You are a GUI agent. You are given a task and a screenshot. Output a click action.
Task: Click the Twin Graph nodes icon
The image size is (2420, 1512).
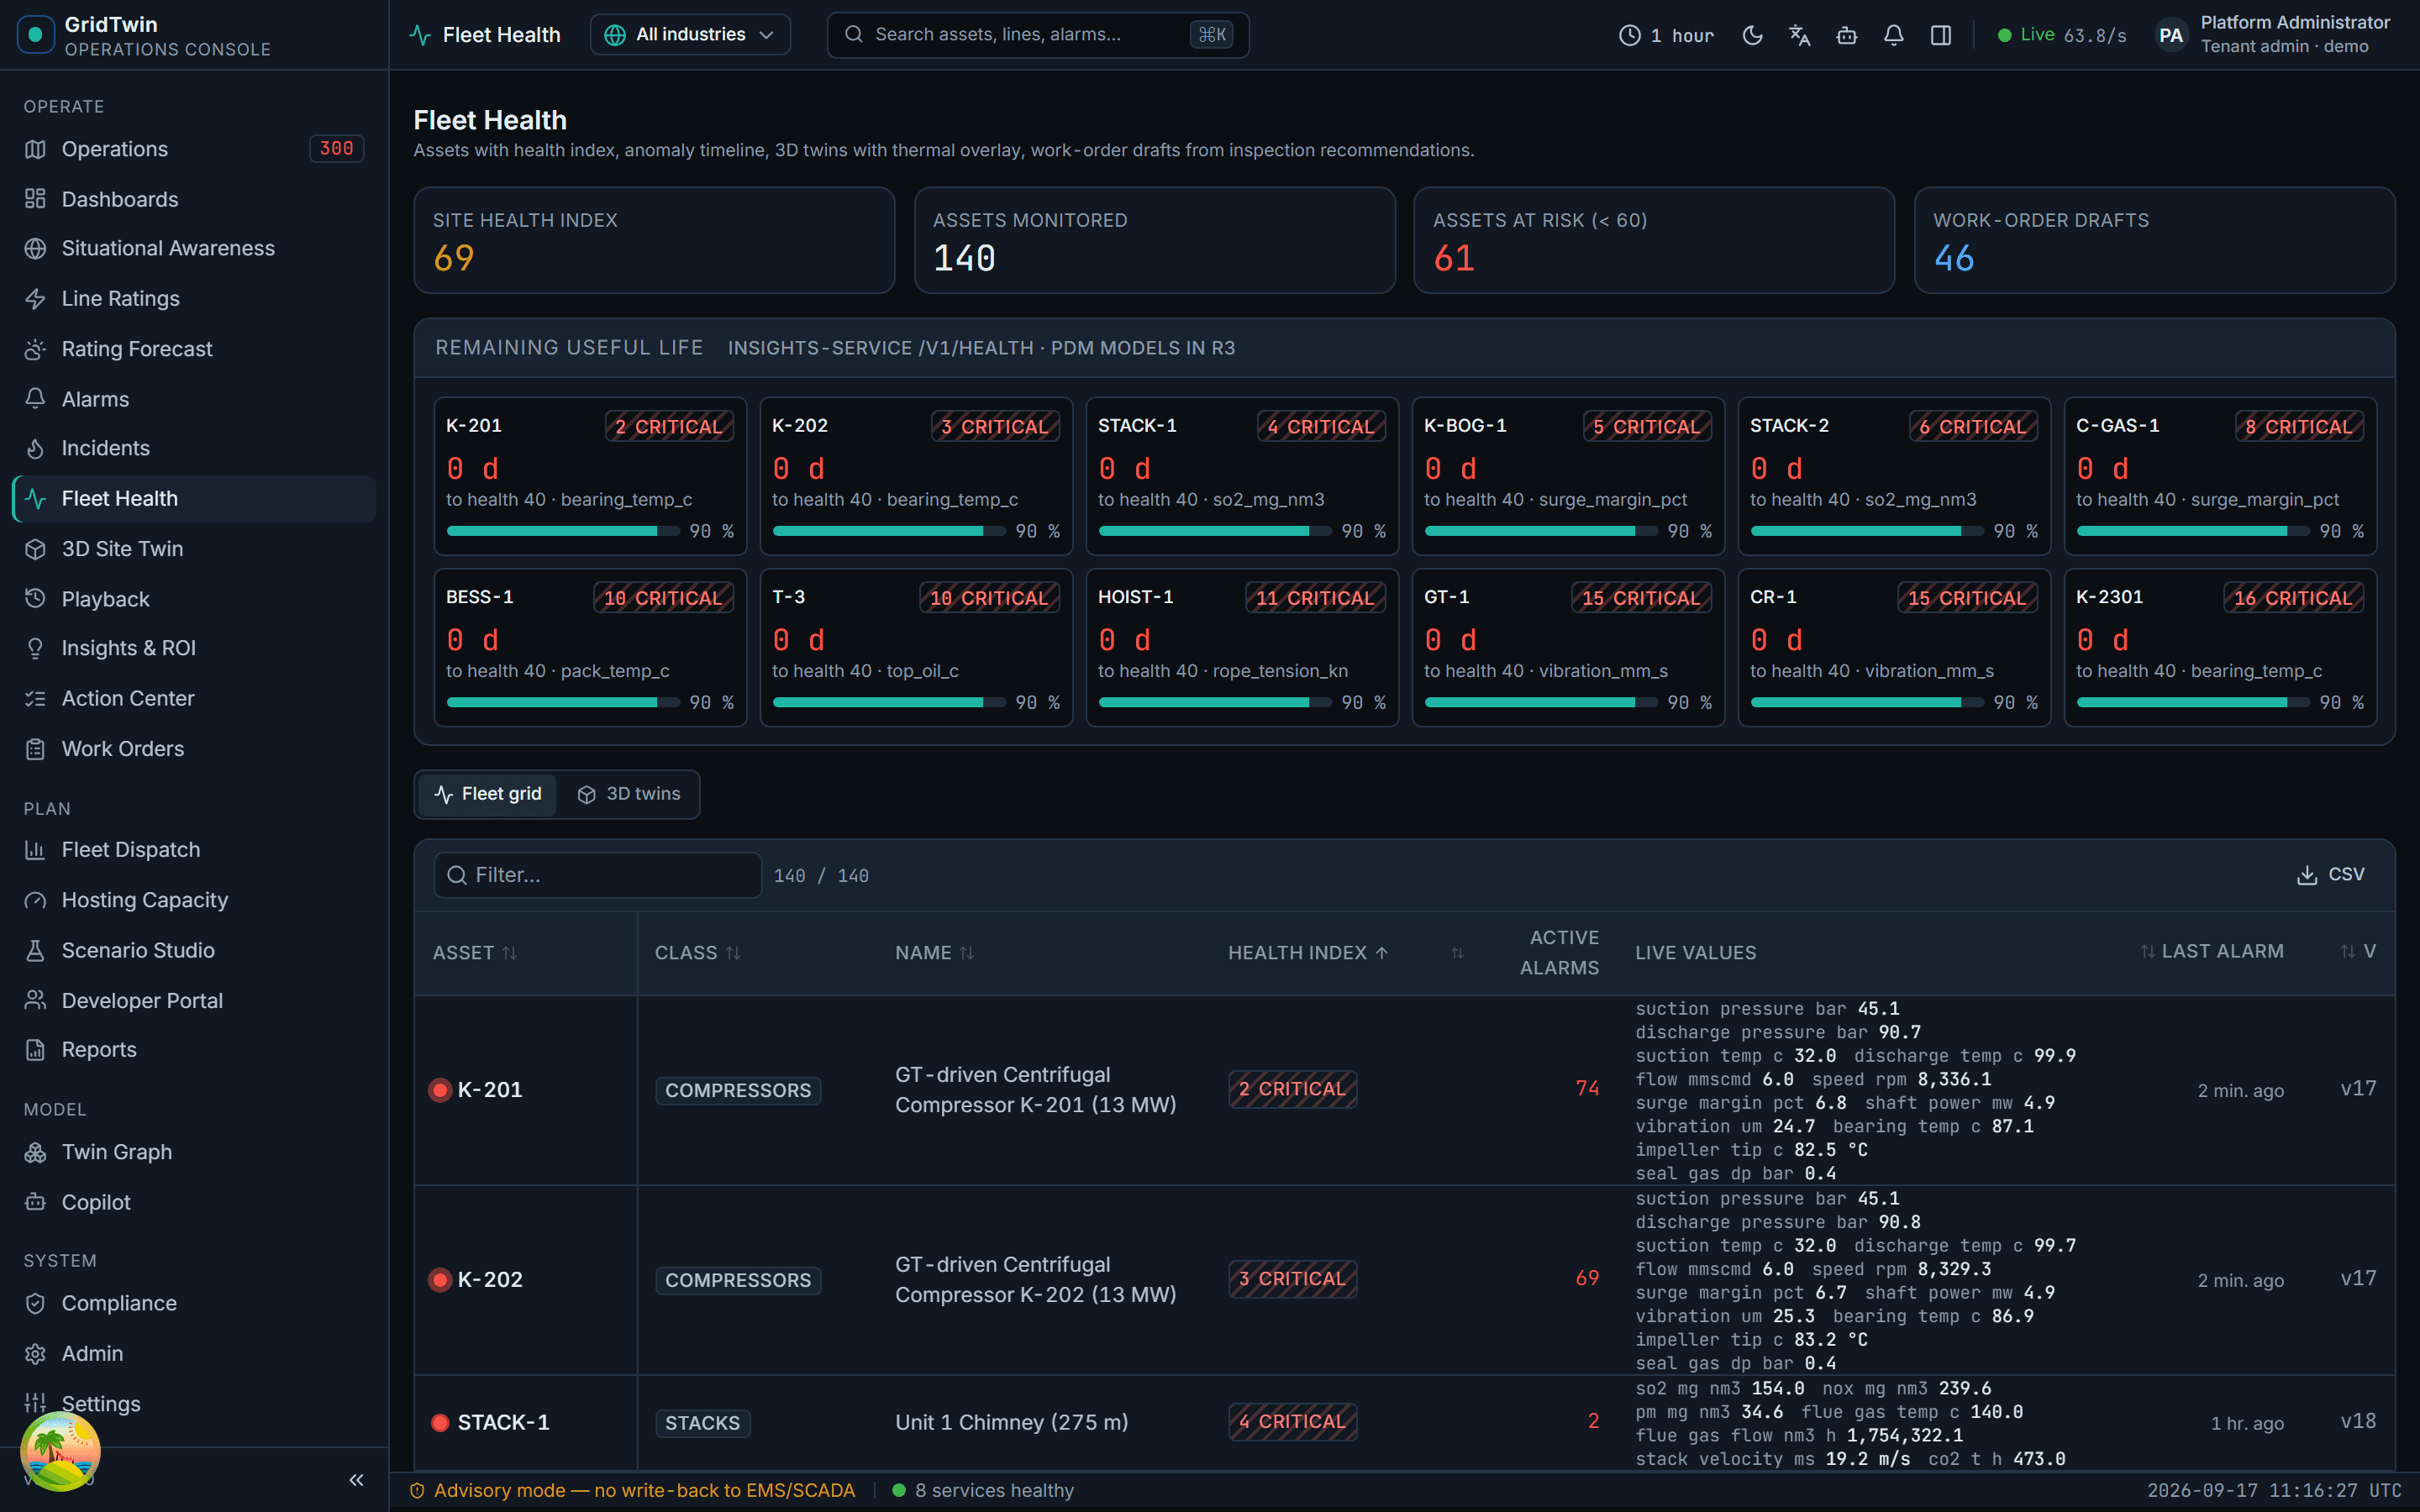click(x=36, y=1152)
